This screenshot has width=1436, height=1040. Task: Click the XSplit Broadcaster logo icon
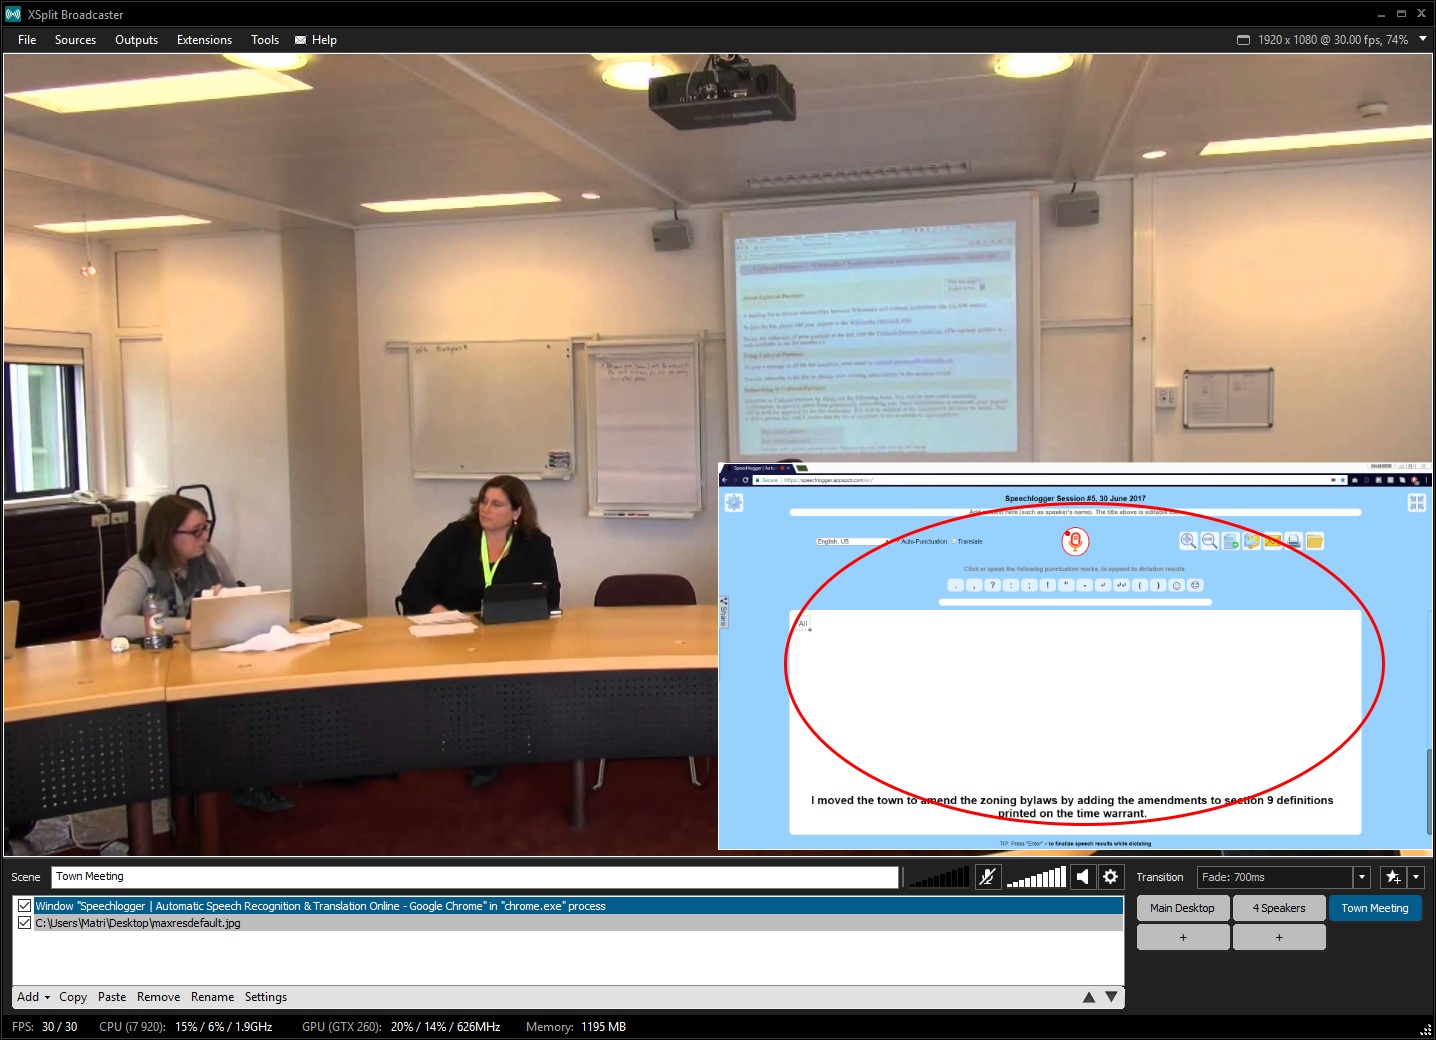point(13,14)
